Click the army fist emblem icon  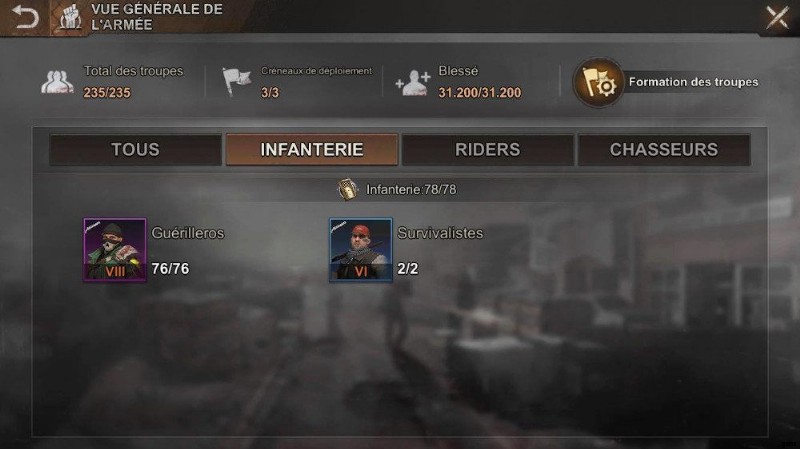click(70, 17)
